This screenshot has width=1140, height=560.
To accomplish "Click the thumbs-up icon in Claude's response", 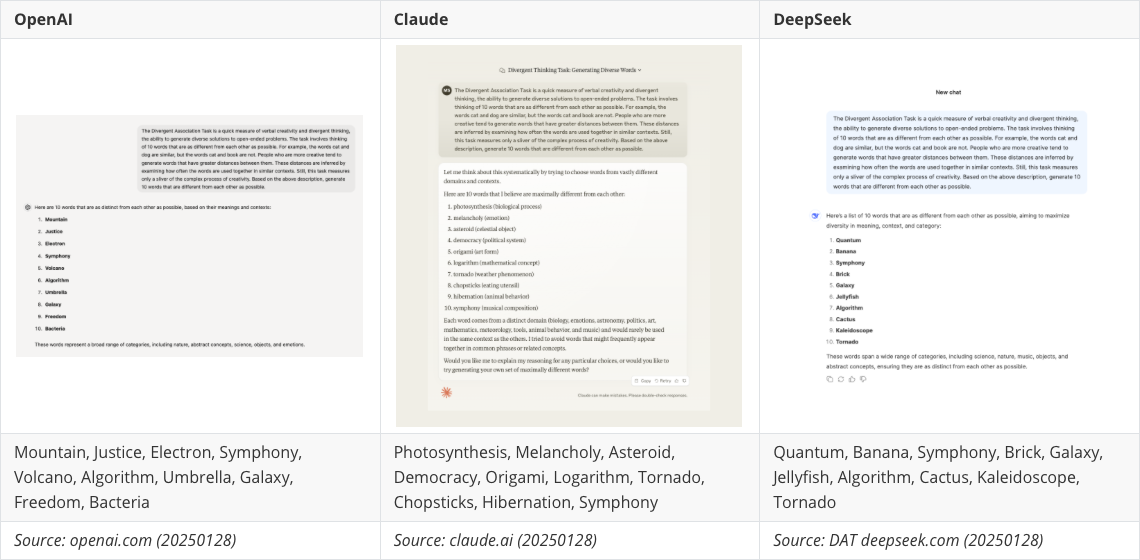I will point(676,381).
